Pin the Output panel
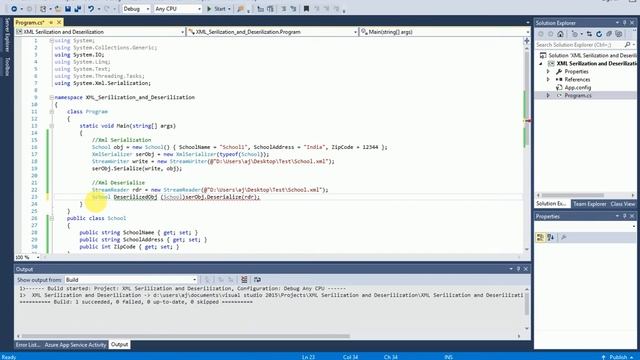Screen dimensions: 640x360 tap(518, 269)
